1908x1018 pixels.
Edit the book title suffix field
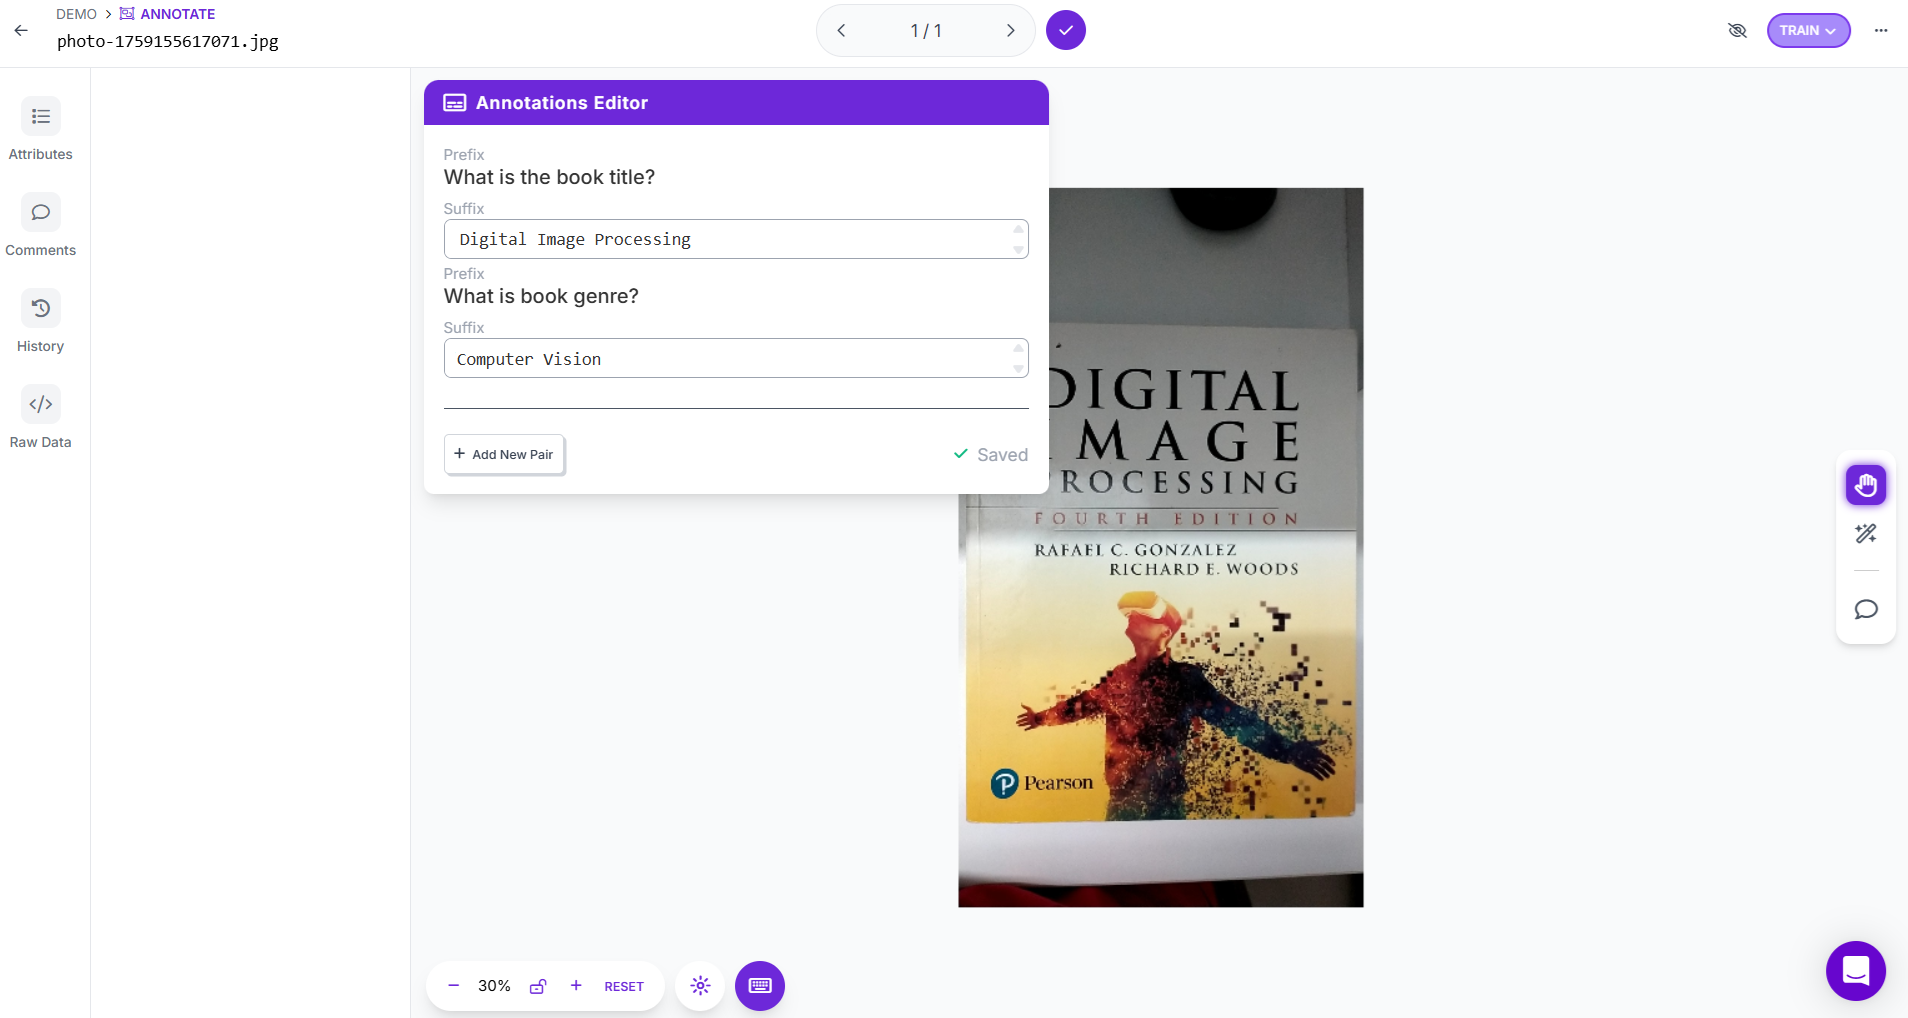pos(736,239)
